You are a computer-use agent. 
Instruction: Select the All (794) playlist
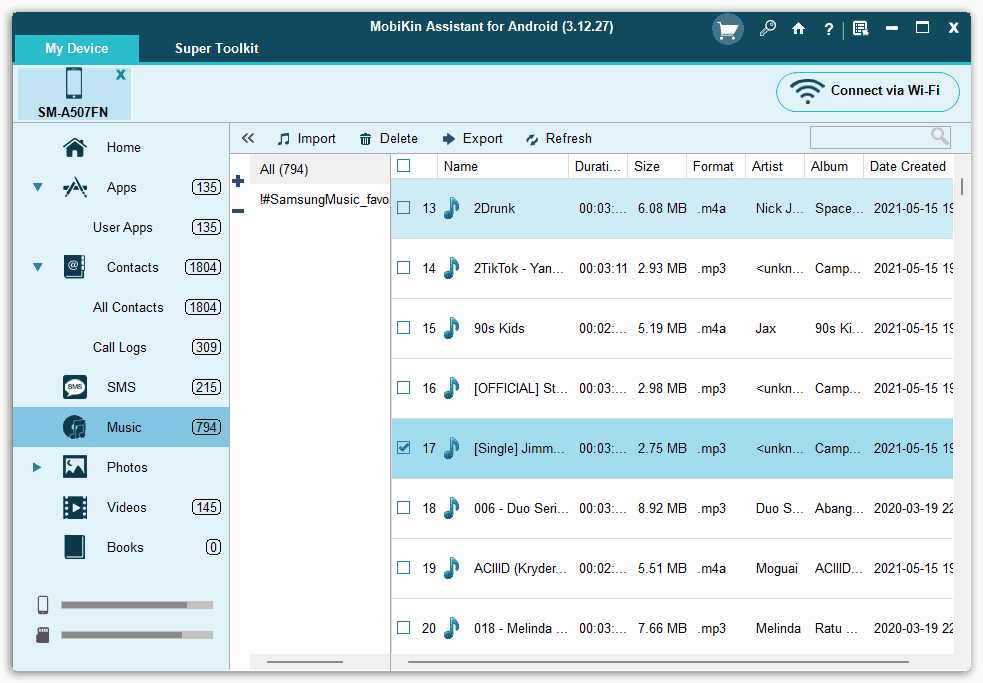pos(320,169)
